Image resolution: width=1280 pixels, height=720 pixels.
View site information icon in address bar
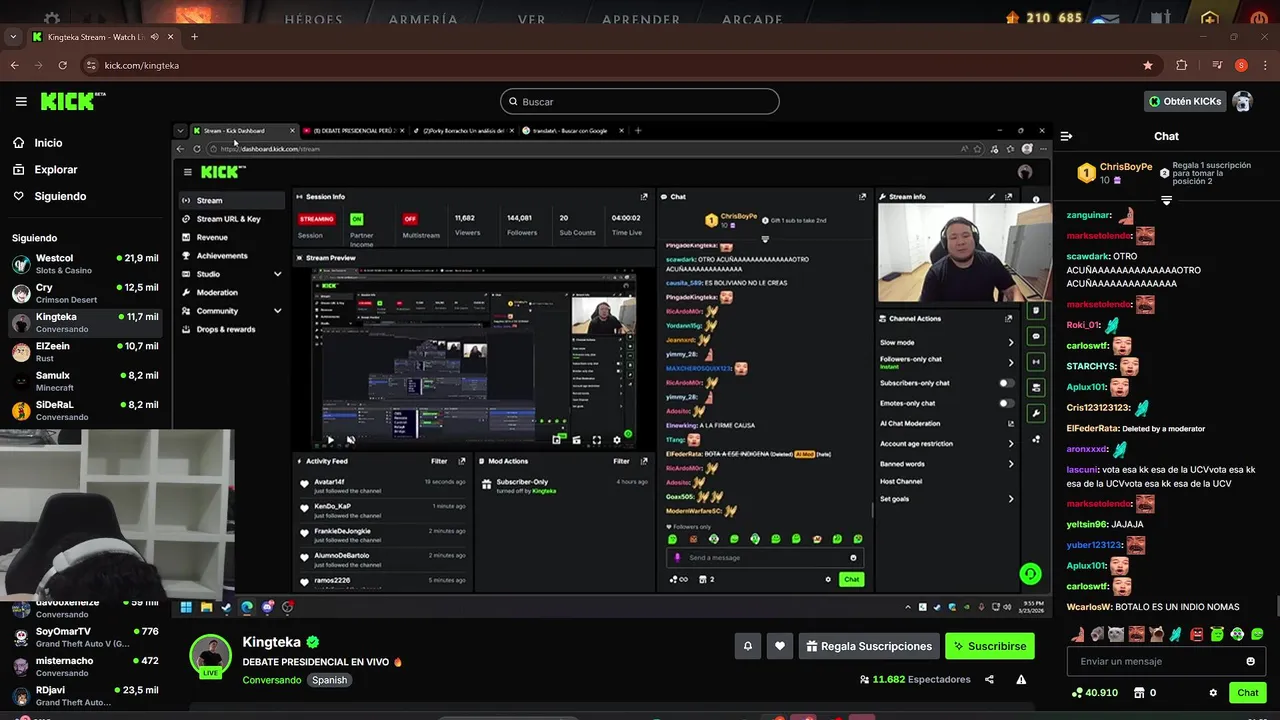92,65
